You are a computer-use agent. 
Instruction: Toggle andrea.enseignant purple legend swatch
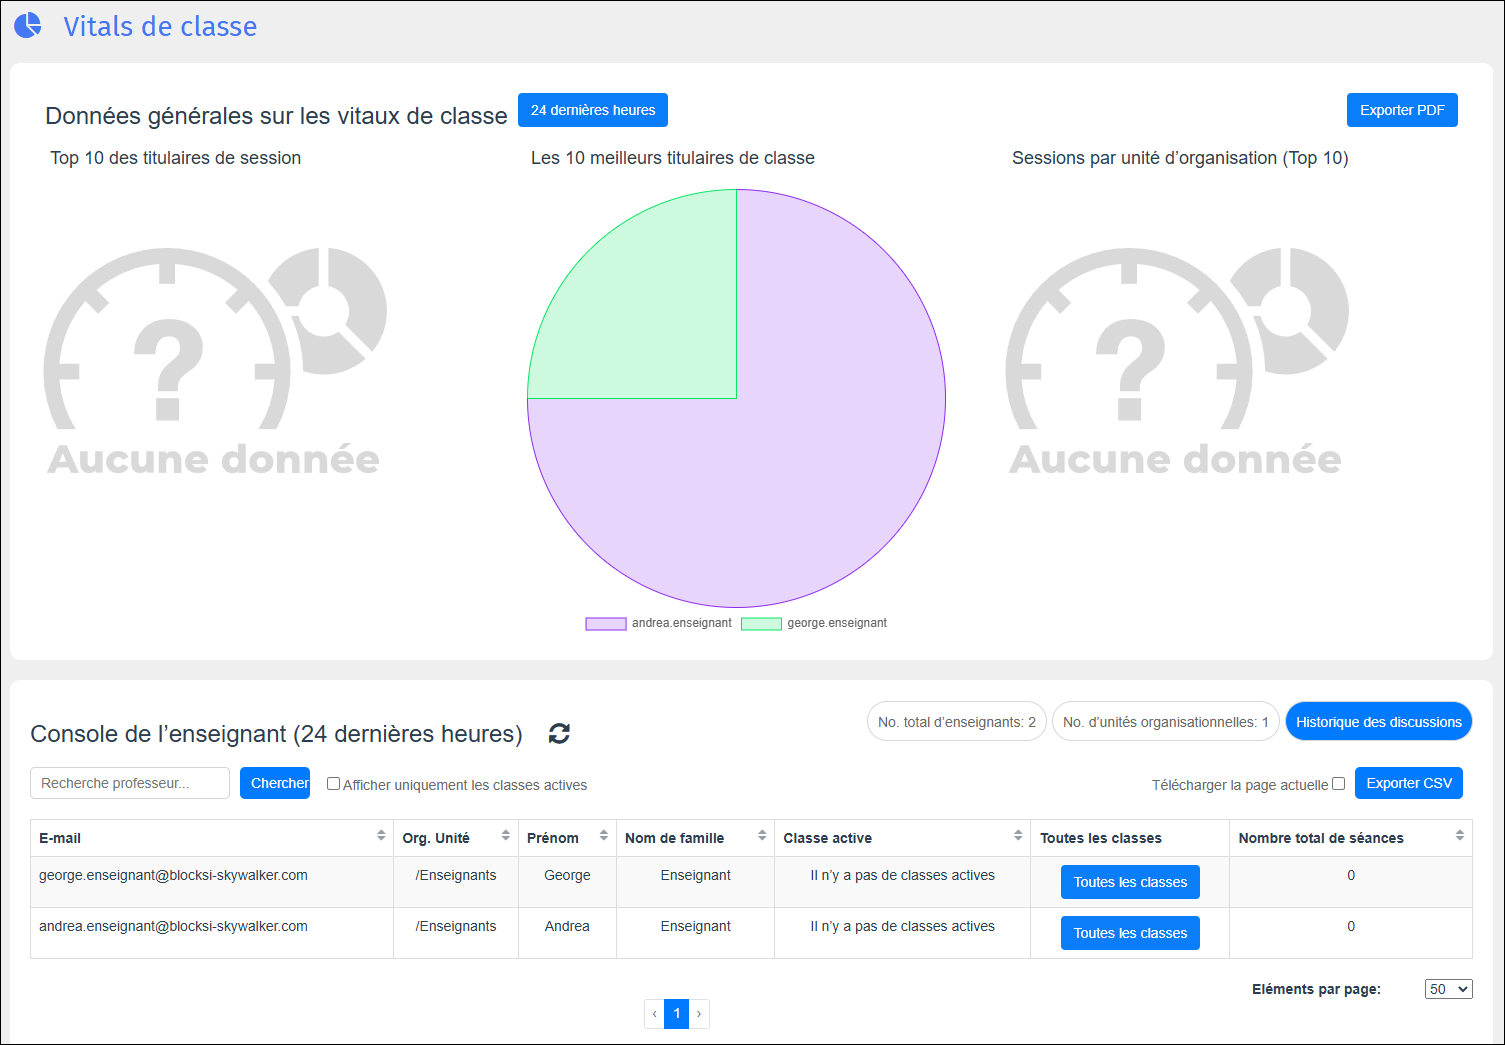606,624
